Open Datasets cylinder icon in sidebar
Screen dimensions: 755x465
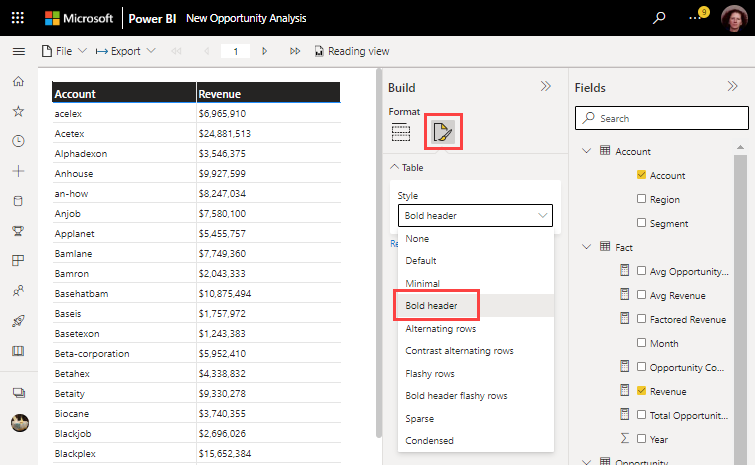(18, 201)
